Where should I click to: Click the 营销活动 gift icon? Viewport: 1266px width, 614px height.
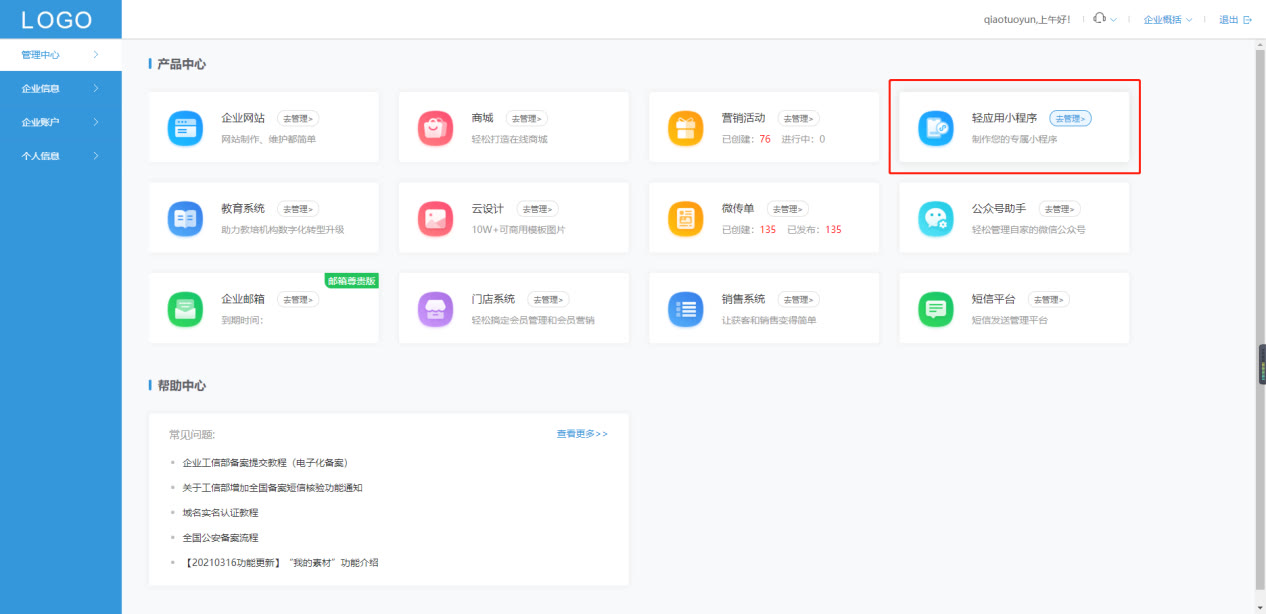(686, 128)
